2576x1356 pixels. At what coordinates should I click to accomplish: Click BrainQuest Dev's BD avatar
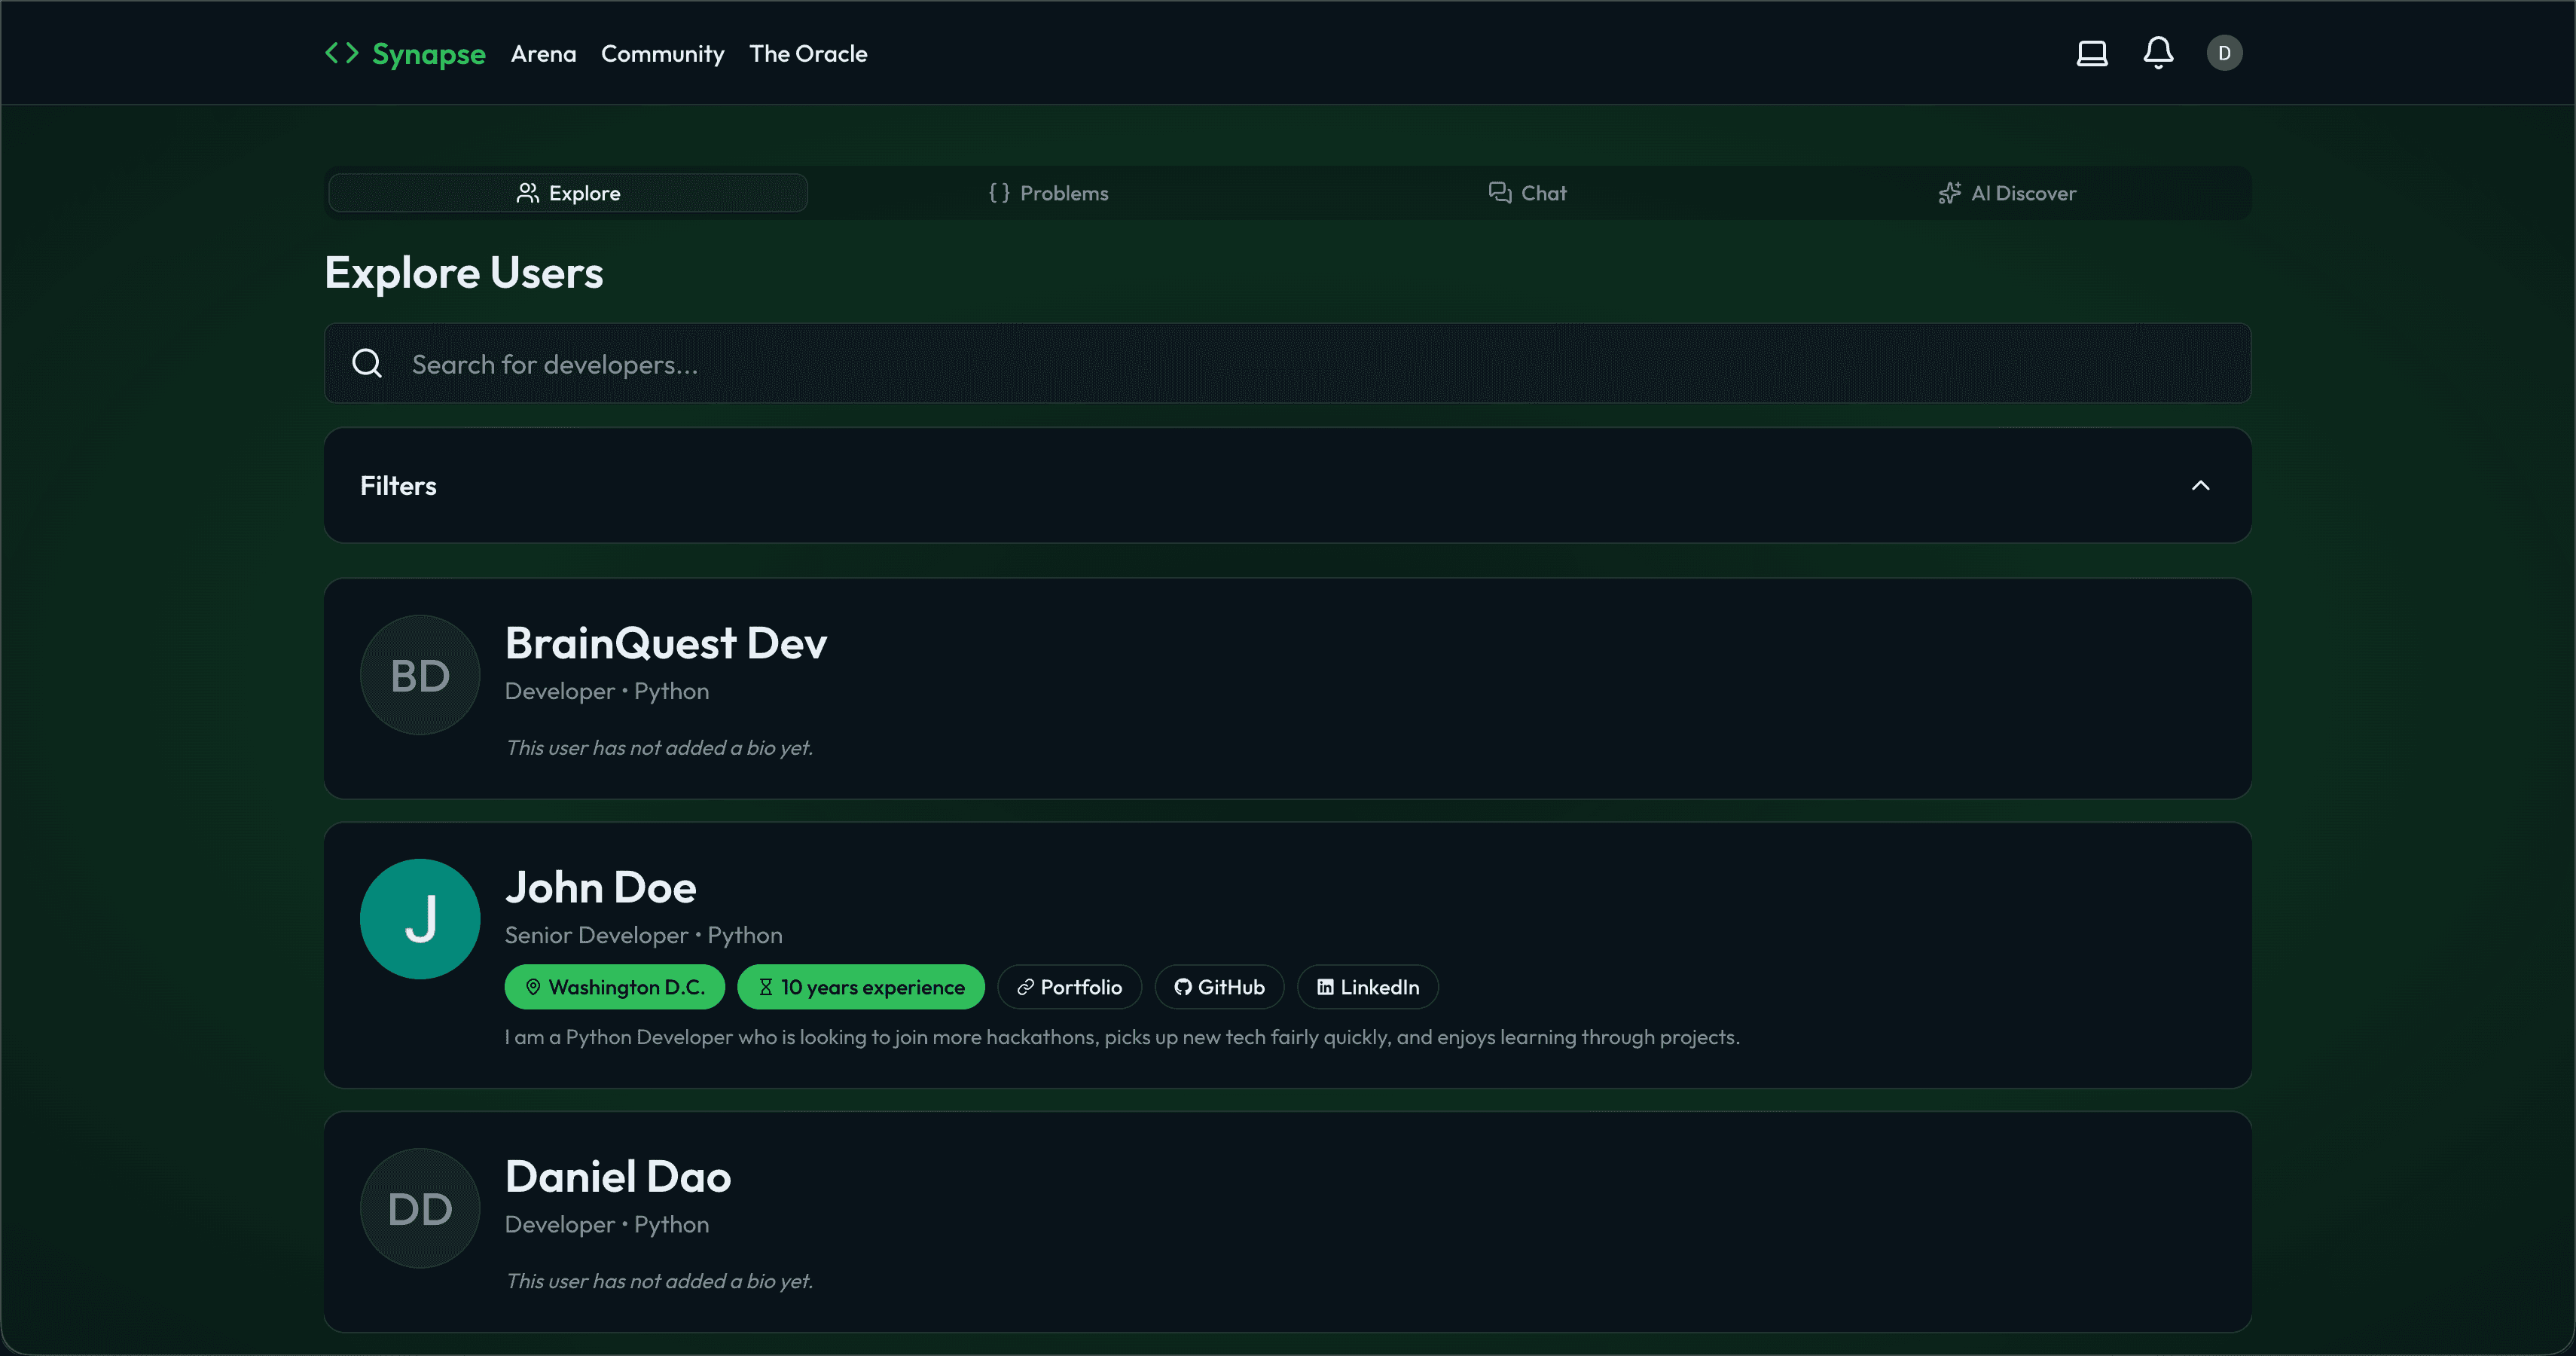[x=420, y=675]
